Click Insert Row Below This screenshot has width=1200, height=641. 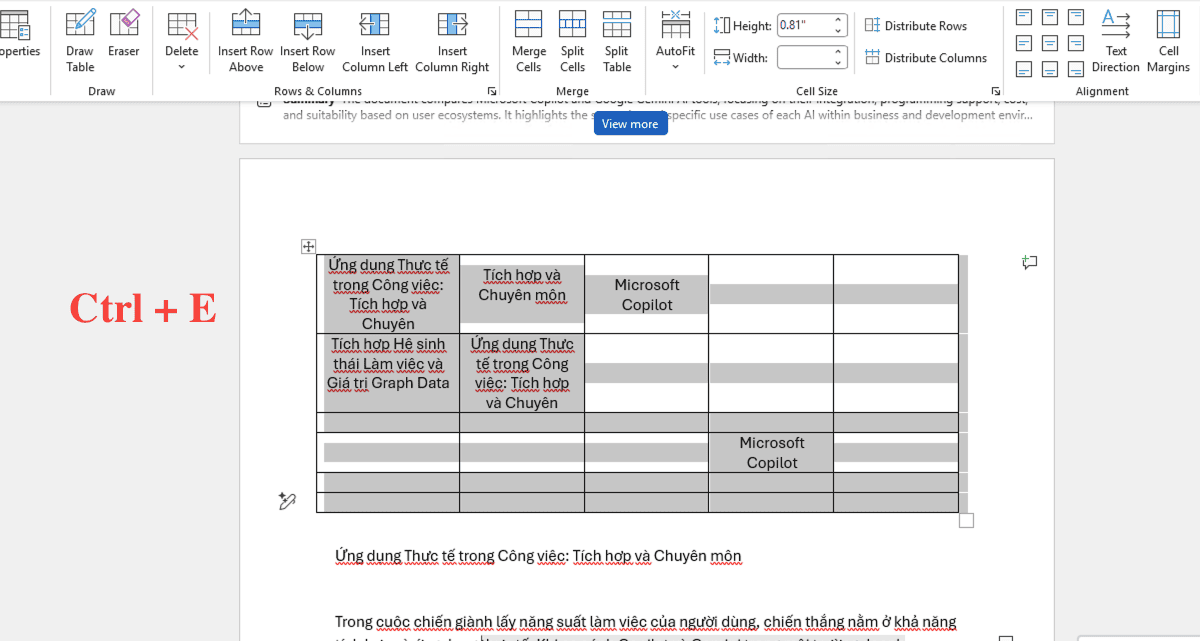click(x=308, y=41)
